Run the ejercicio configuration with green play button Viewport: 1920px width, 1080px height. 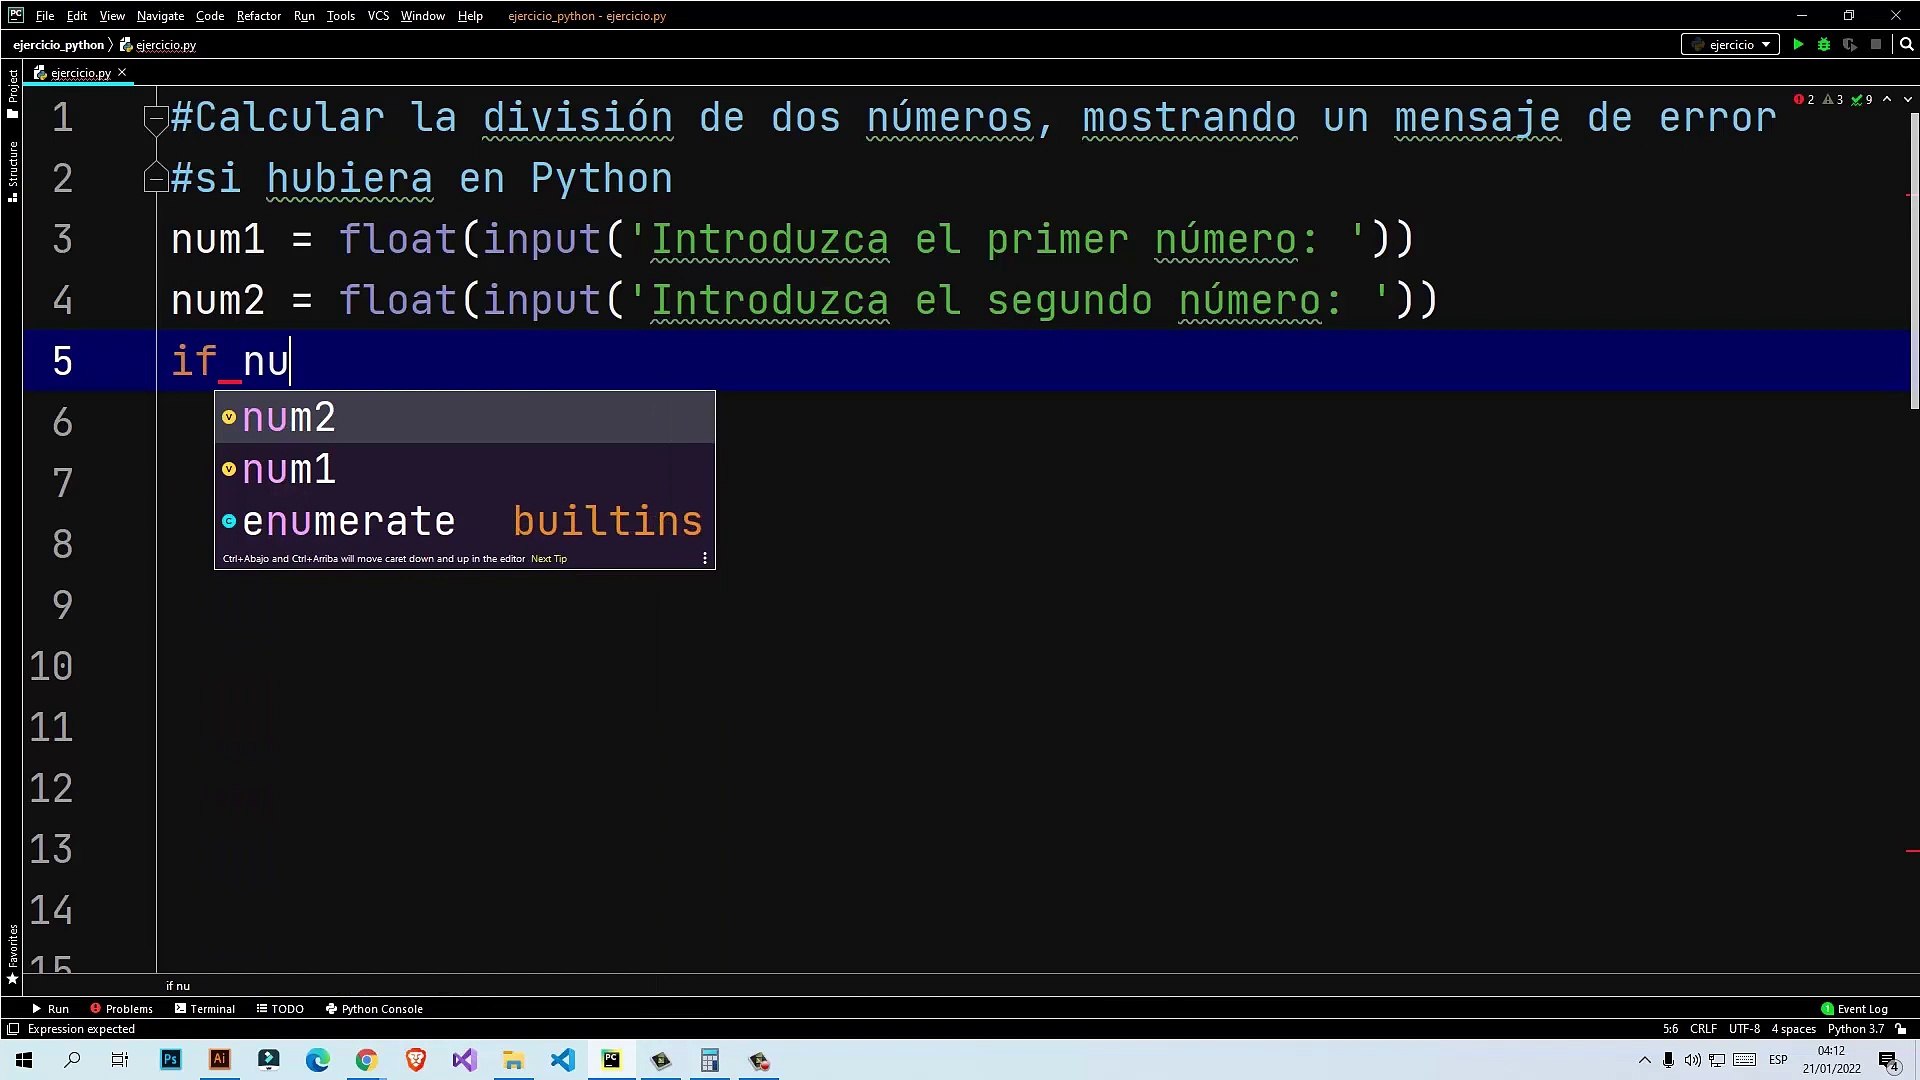[1798, 44]
